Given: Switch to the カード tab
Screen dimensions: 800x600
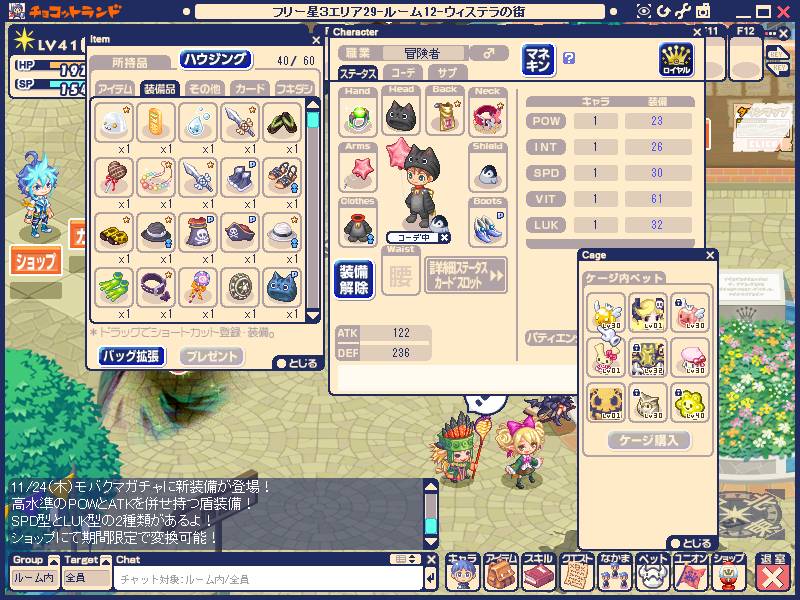Looking at the screenshot, I should (249, 89).
